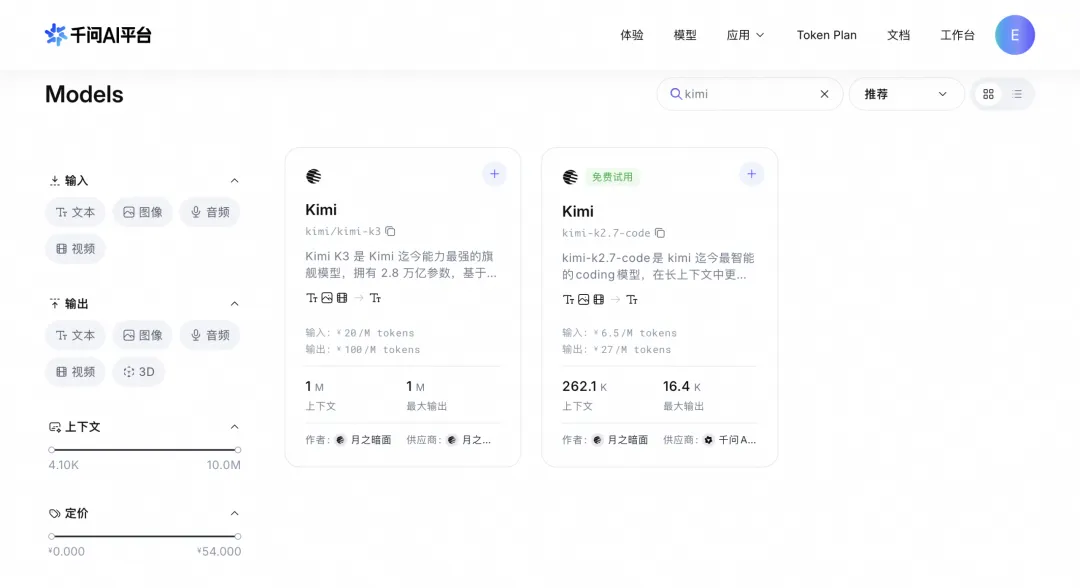Toggle 图像 input filter

(143, 212)
